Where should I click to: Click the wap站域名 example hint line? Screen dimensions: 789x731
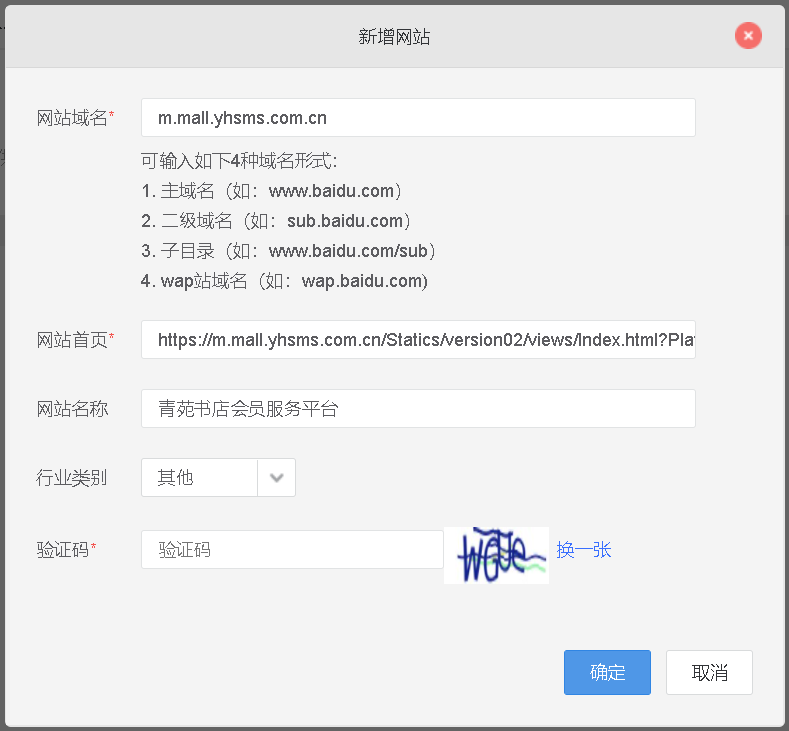point(285,281)
